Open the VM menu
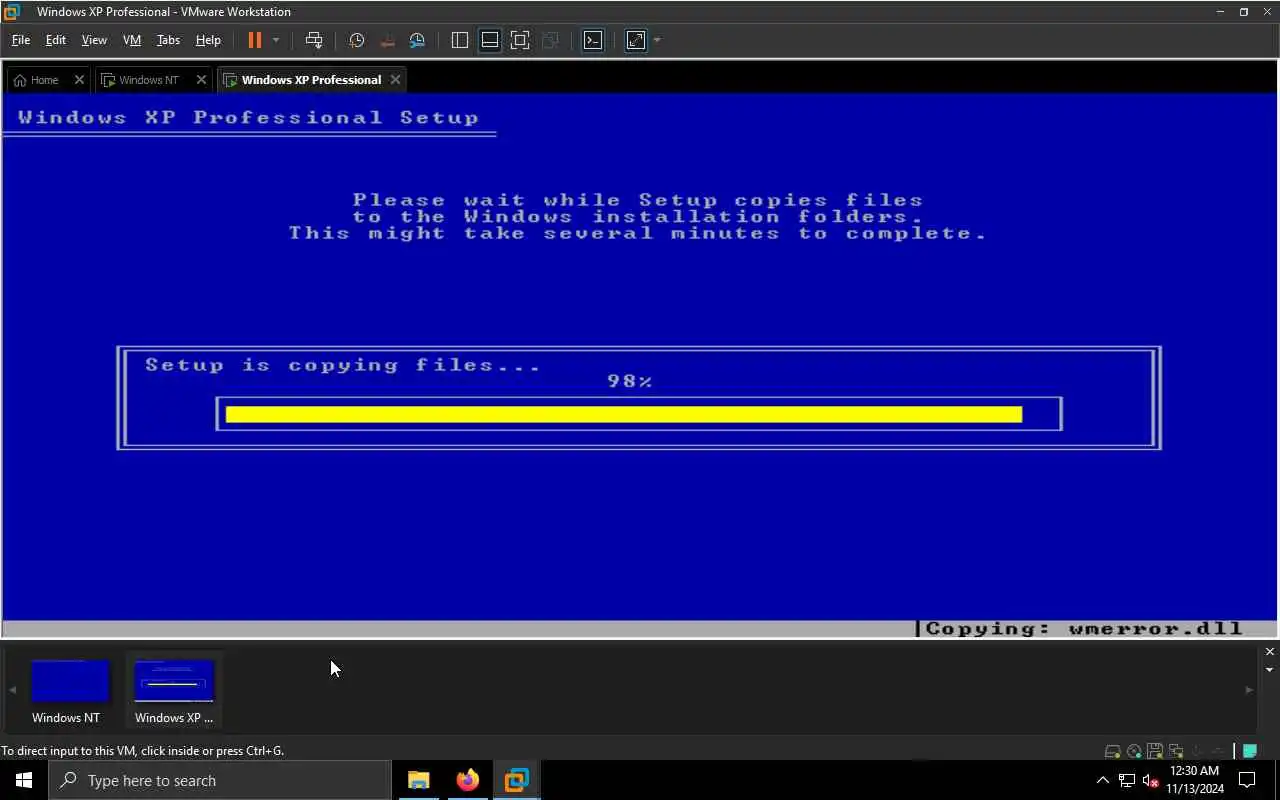Image resolution: width=1280 pixels, height=800 pixels. coord(132,40)
